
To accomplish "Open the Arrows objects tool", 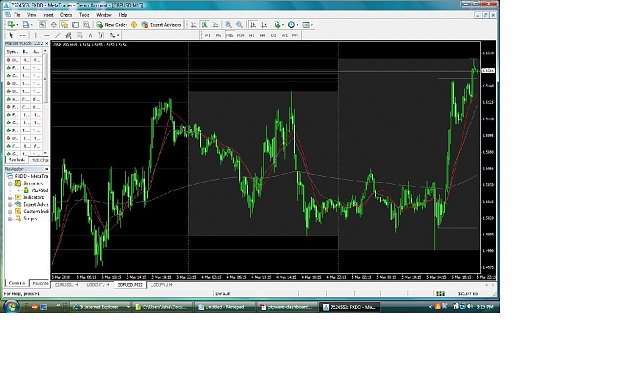I will [x=112, y=35].
